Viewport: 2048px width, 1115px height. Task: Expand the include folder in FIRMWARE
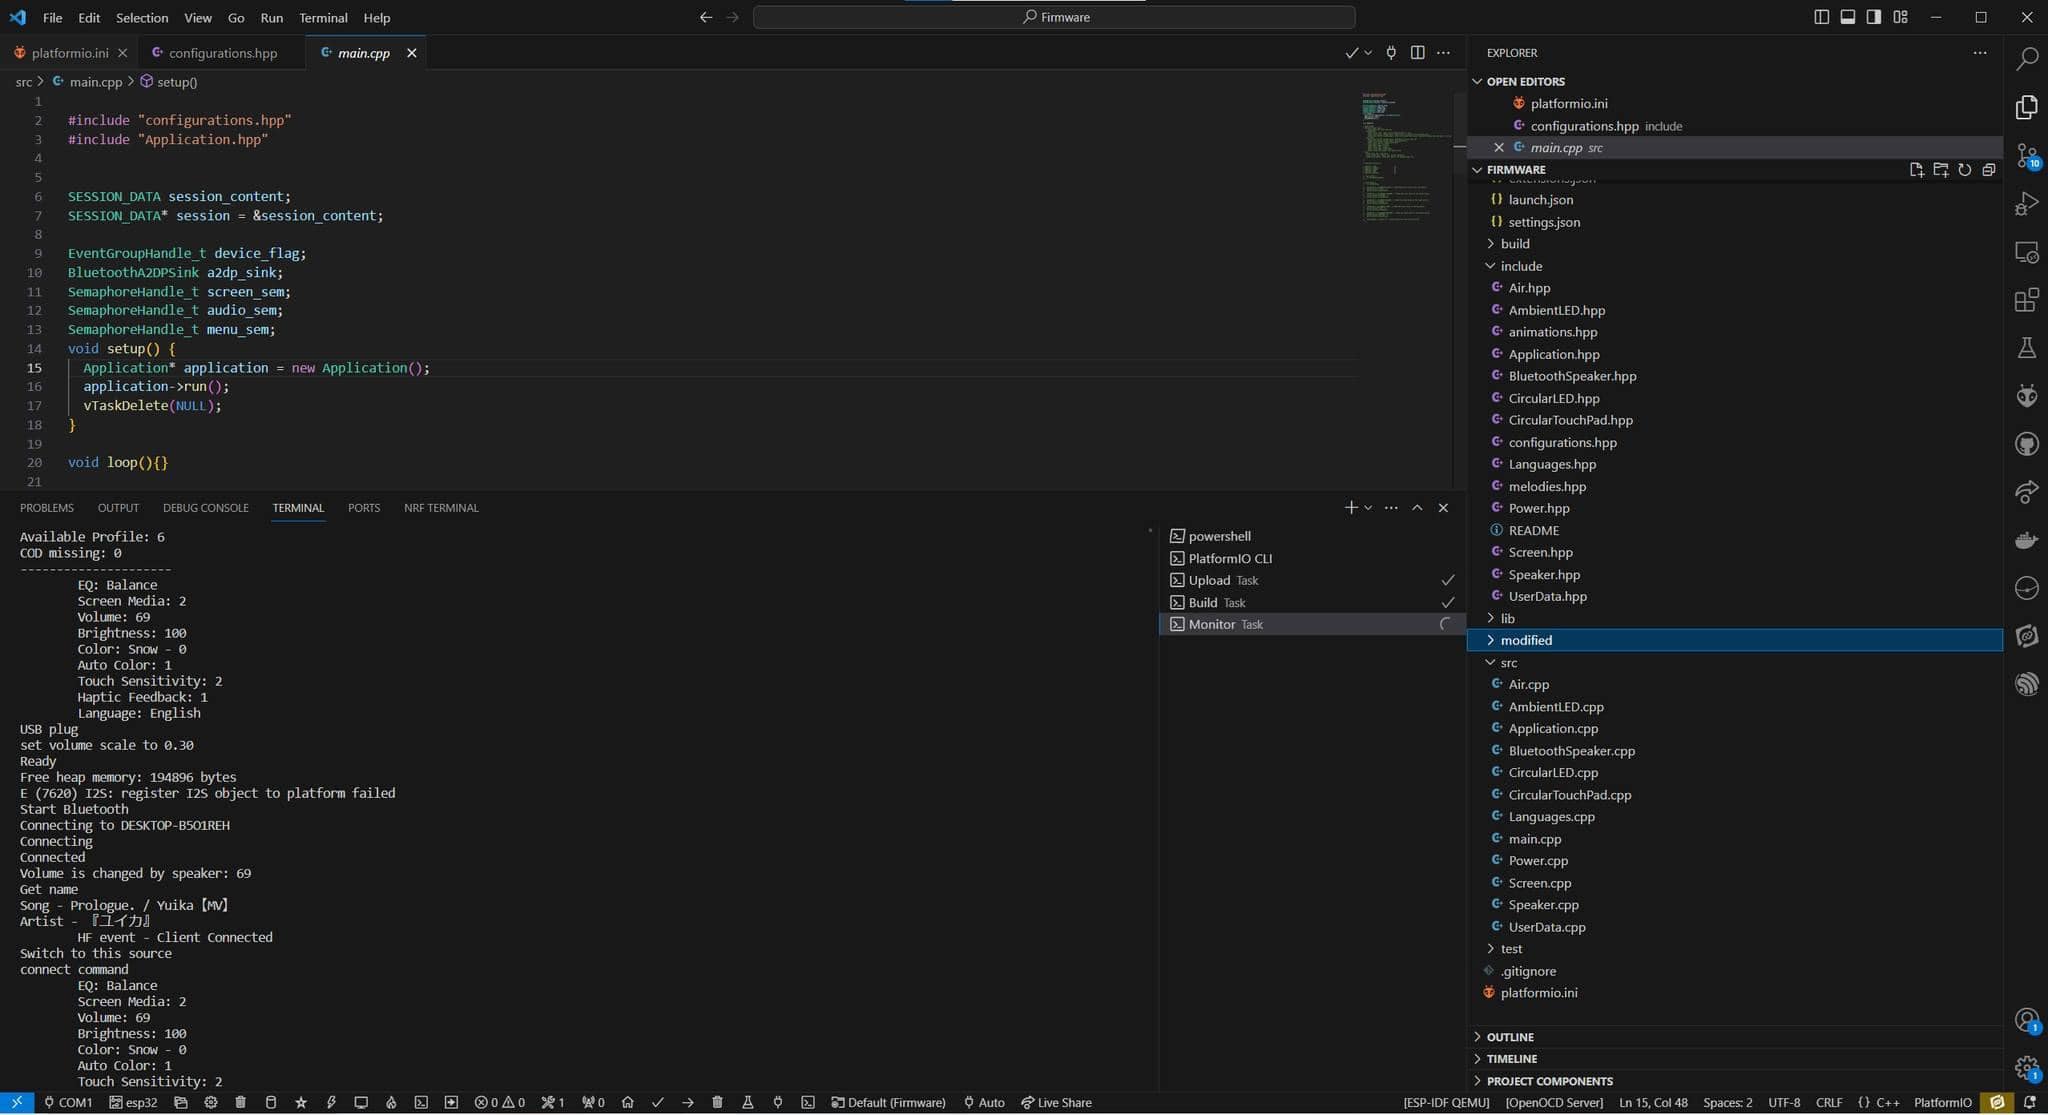tap(1521, 265)
